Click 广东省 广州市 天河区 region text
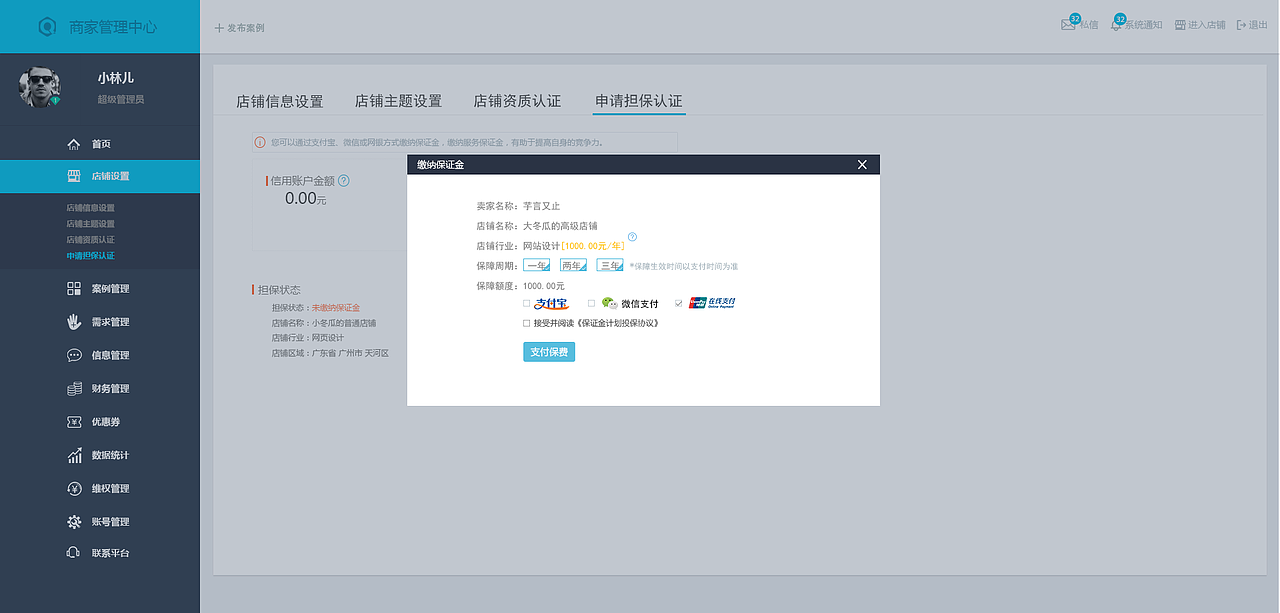Viewport: 1280px width, 613px height. click(x=350, y=353)
